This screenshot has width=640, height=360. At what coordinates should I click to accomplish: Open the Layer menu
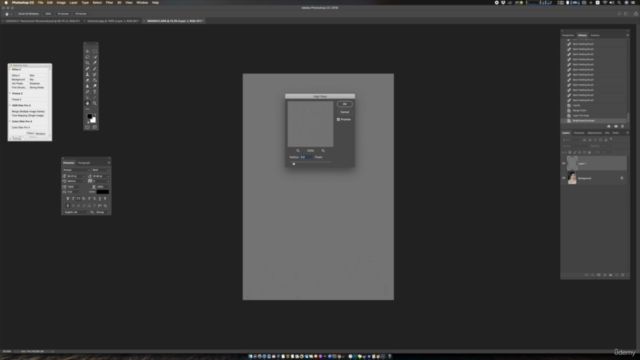pyautogui.click(x=73, y=2)
